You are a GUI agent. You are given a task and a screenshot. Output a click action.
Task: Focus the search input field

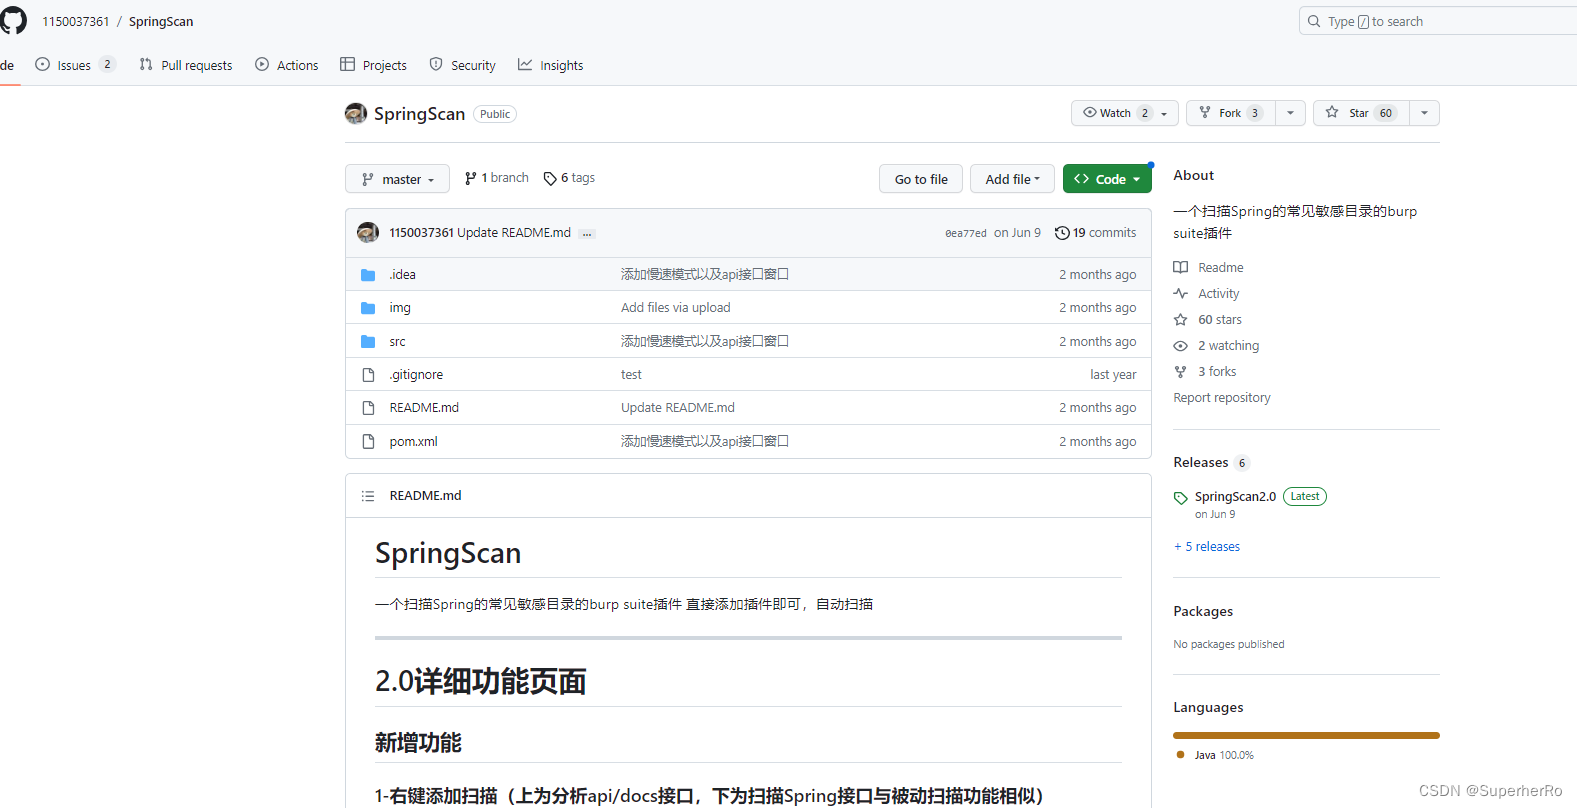click(1438, 21)
